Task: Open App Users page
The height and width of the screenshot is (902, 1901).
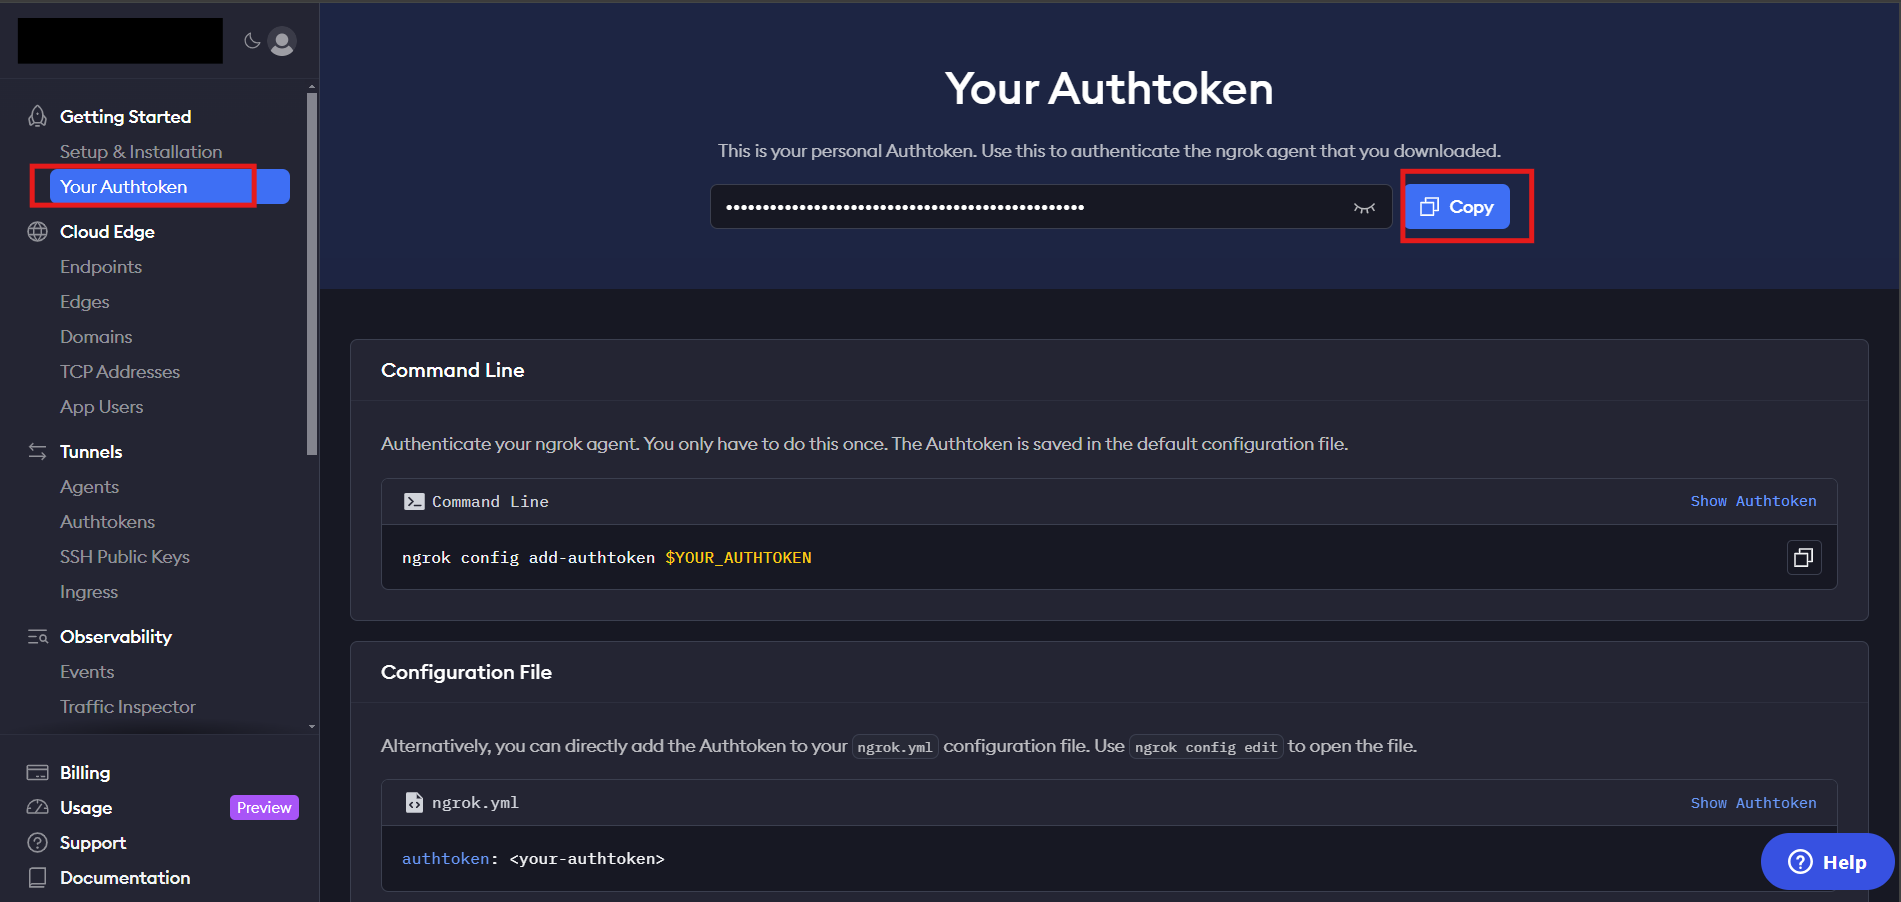Action: (102, 406)
